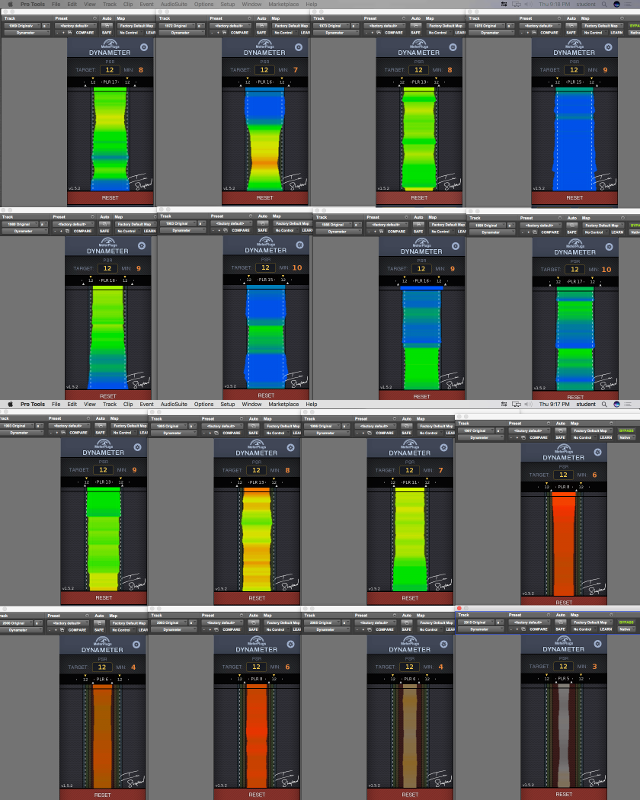This screenshot has height=800, width=640.
Task: Open track selector dropdown in the MIN 3 window
Action: point(477,622)
